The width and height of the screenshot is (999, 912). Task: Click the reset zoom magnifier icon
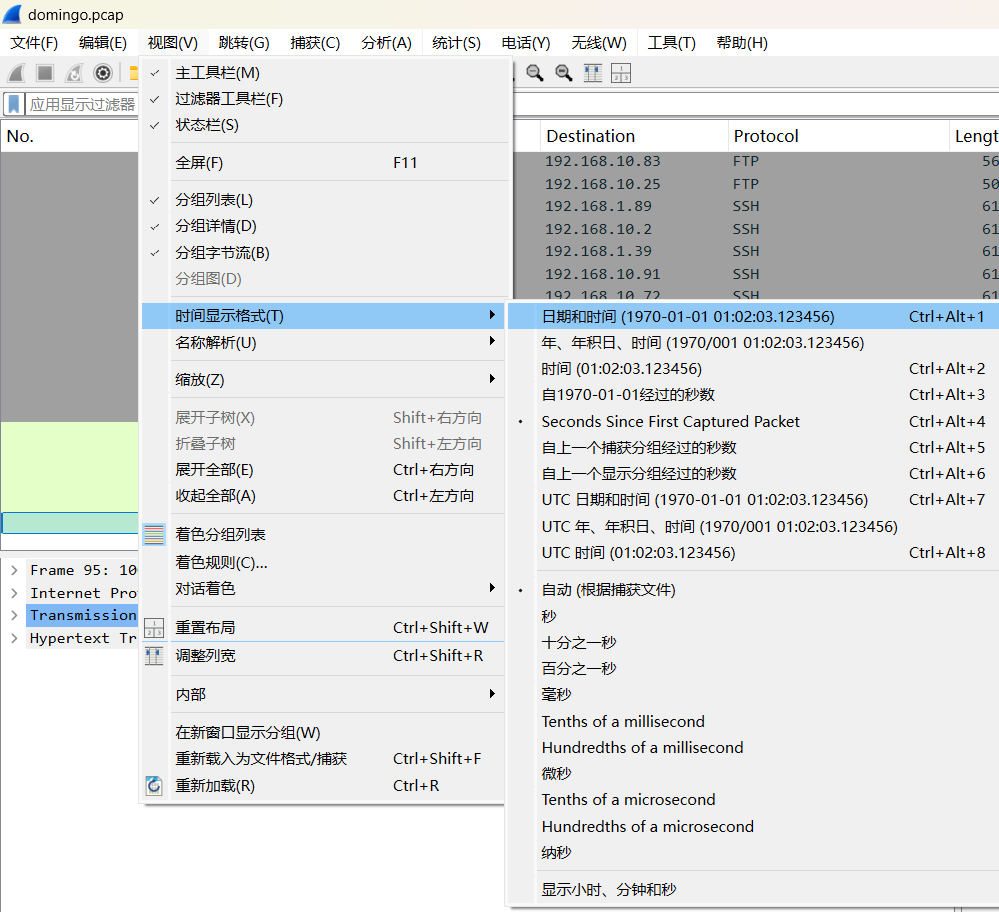coord(563,73)
